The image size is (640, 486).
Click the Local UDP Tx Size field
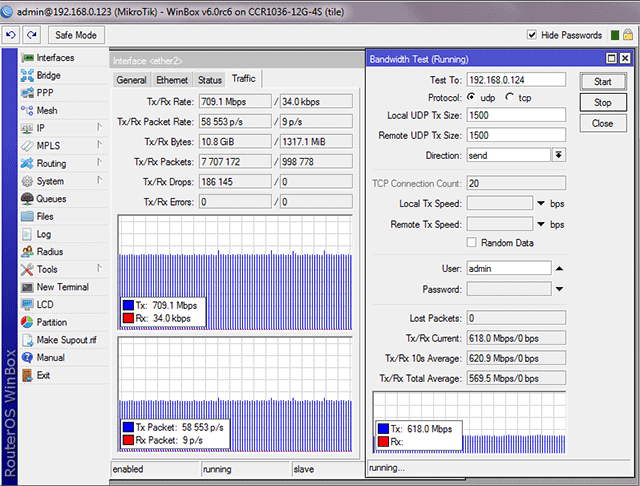coord(516,115)
